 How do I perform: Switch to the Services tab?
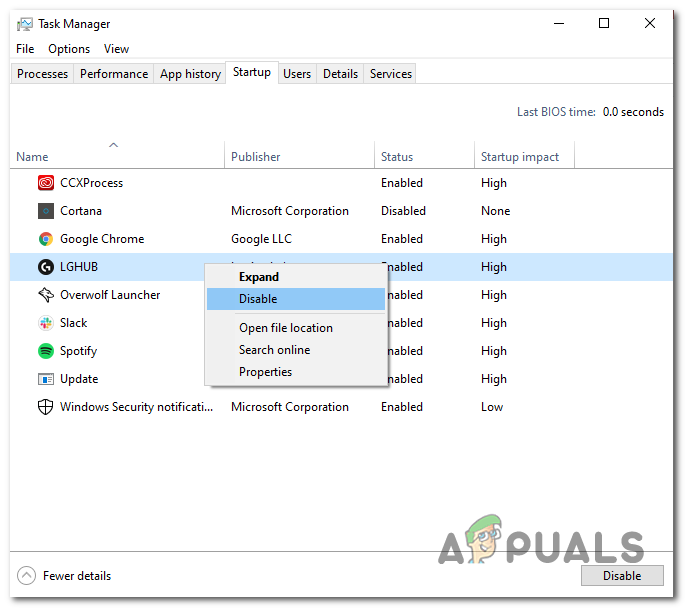(391, 74)
